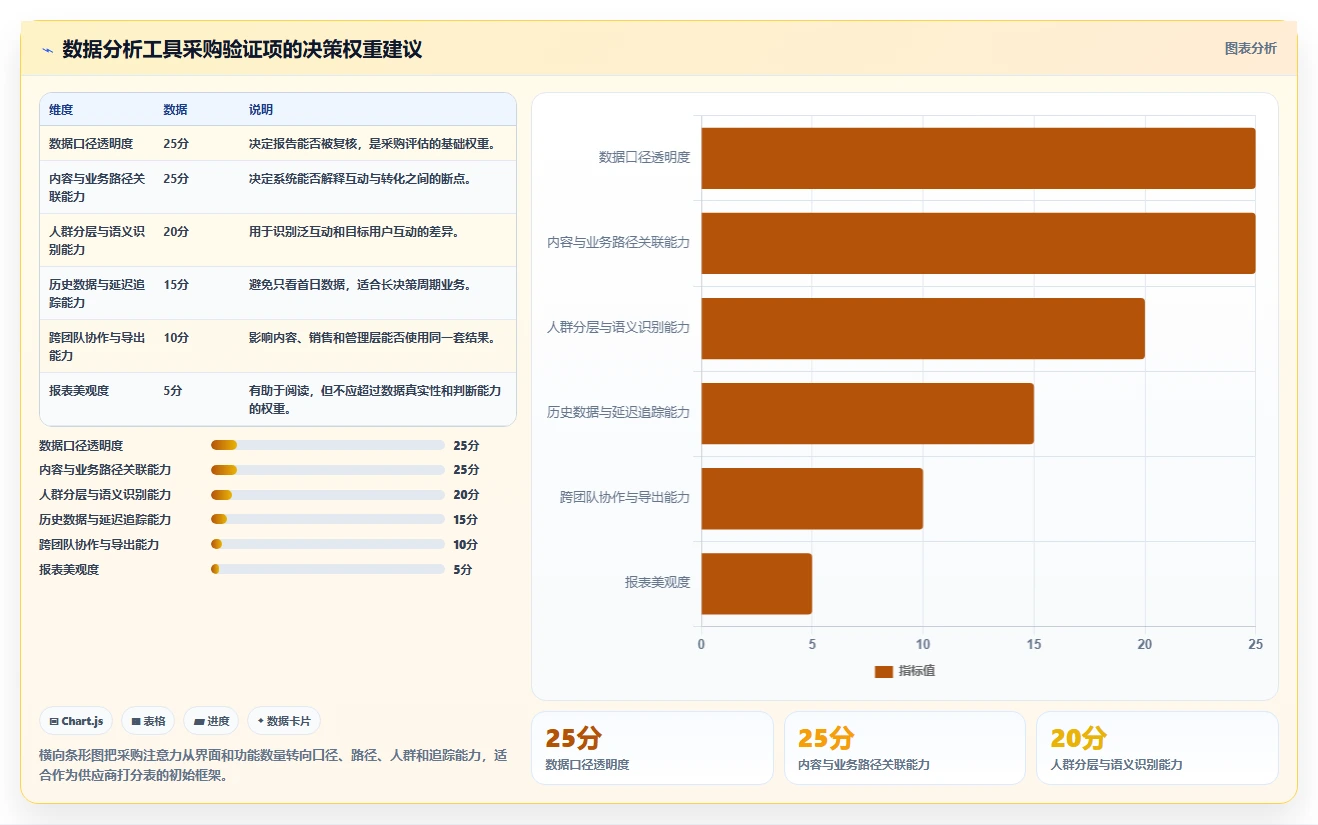1318x825 pixels.
Task: Click the x-axis tick label 10
Action: click(x=923, y=645)
